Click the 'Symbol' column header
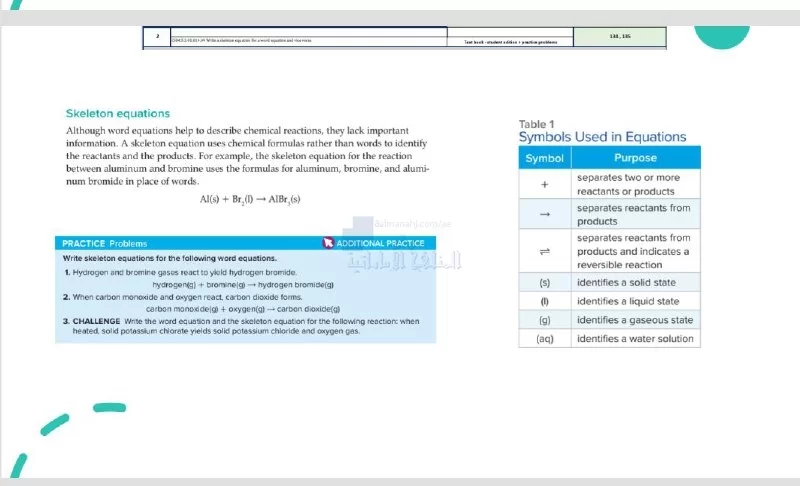 [544, 158]
